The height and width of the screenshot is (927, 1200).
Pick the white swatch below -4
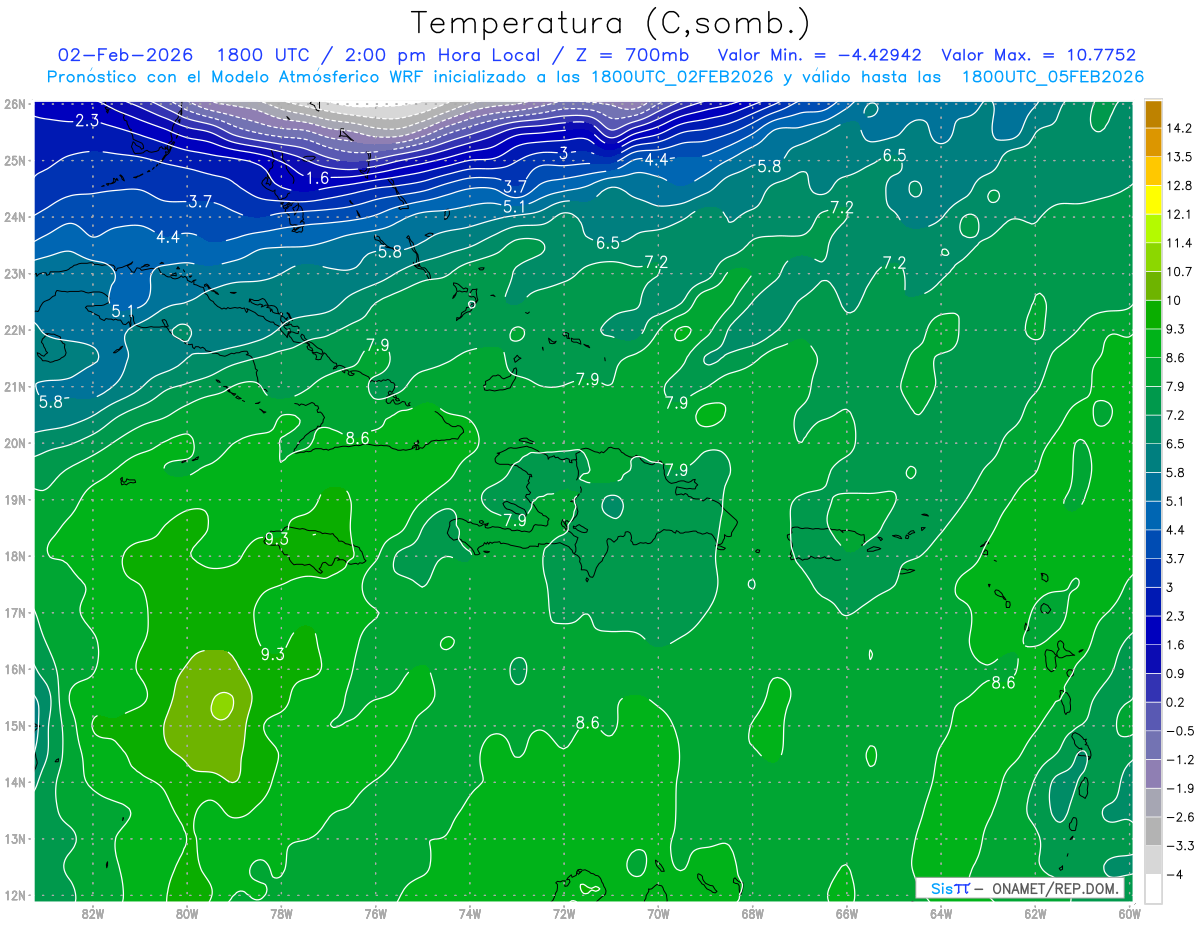pyautogui.click(x=1153, y=888)
